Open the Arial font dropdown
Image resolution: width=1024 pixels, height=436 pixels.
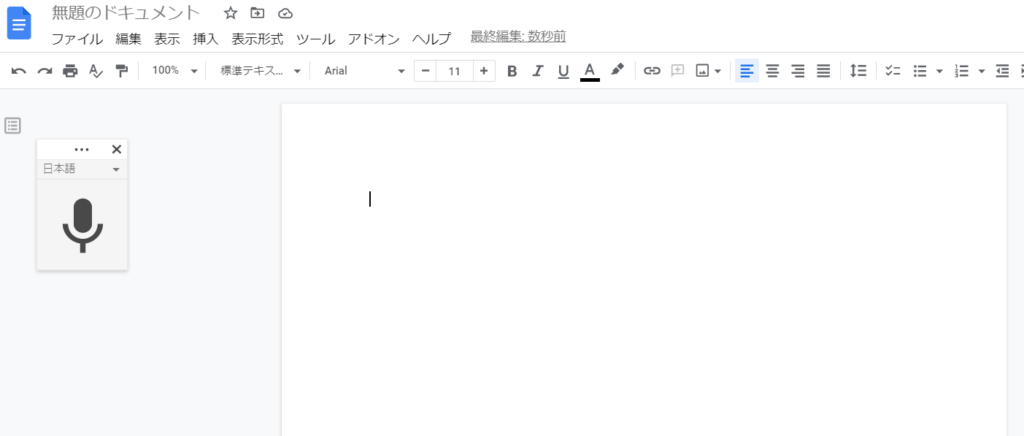(364, 70)
